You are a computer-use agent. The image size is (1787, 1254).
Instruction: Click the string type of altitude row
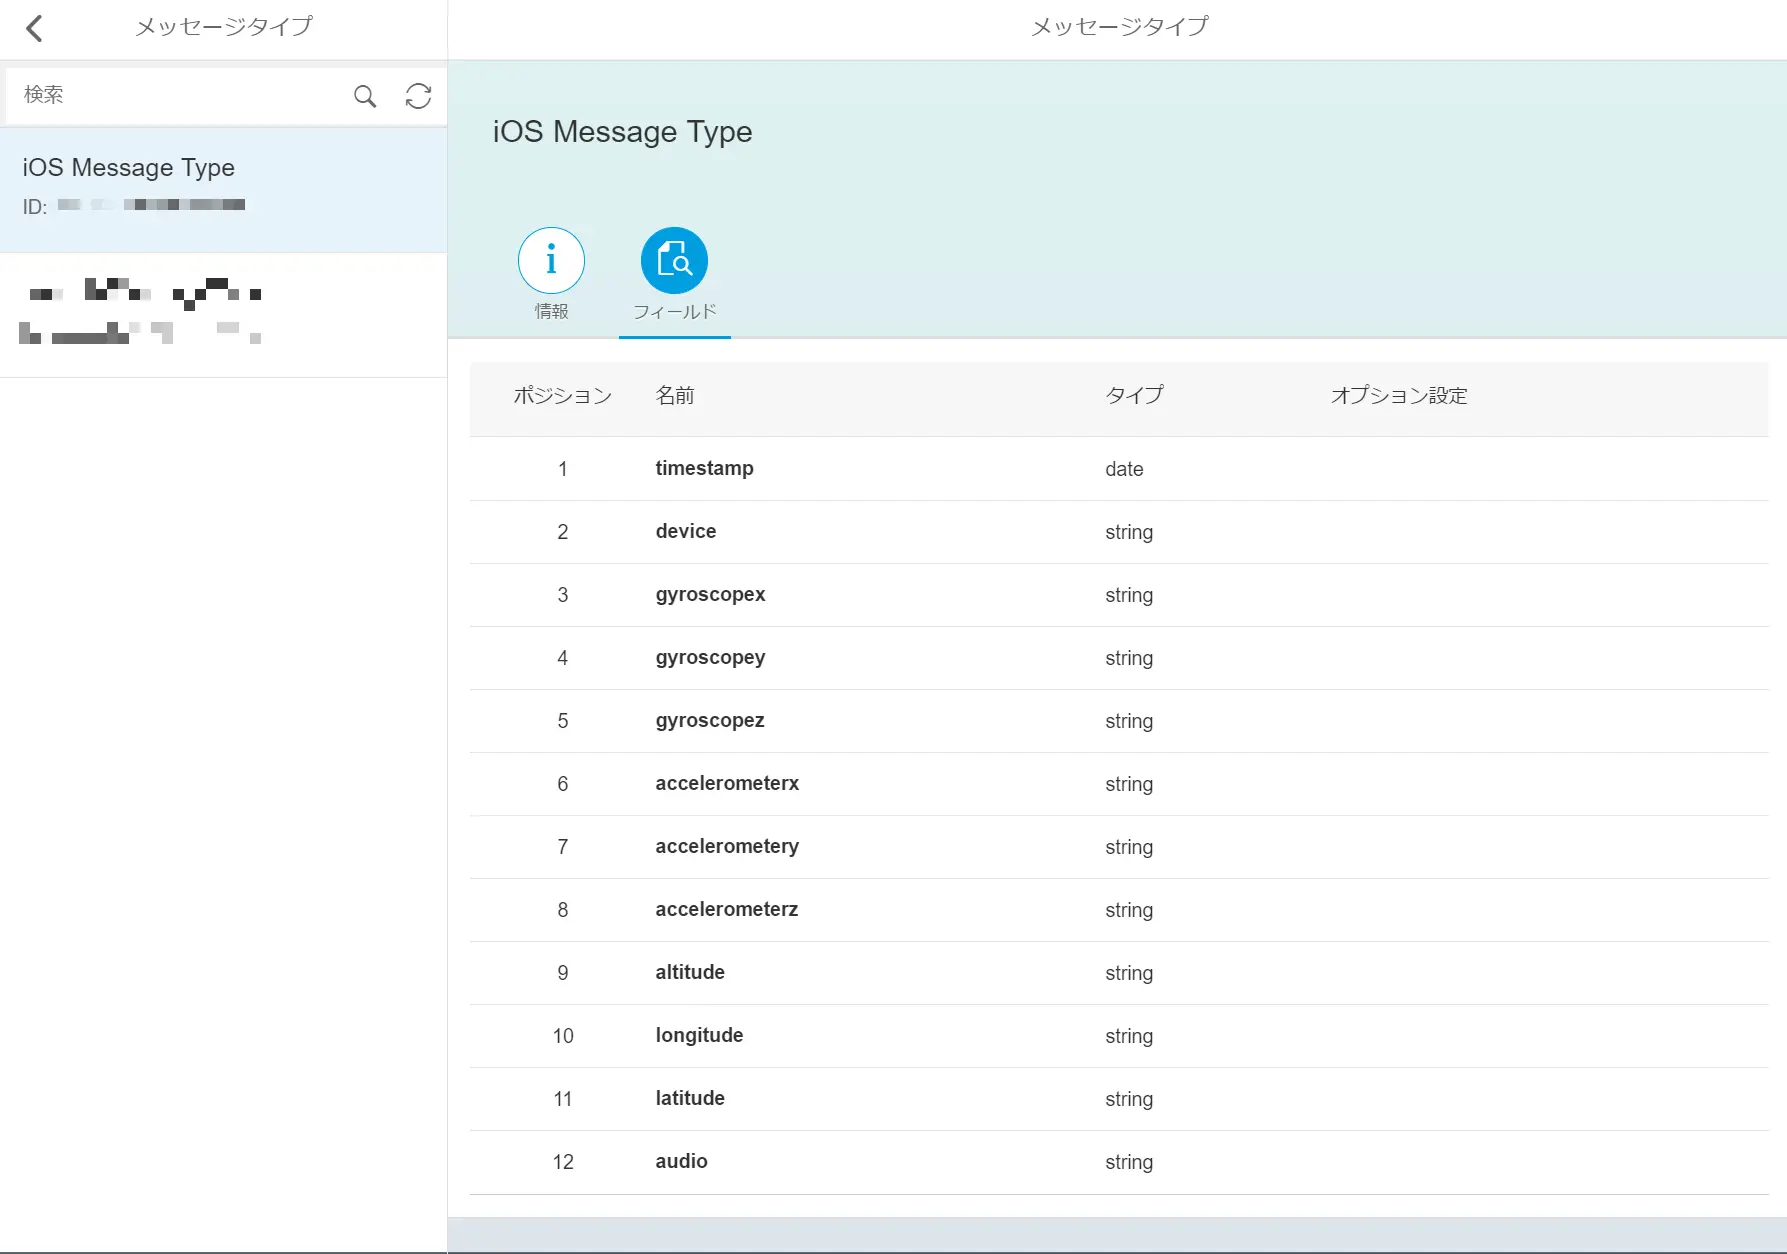(x=1129, y=973)
